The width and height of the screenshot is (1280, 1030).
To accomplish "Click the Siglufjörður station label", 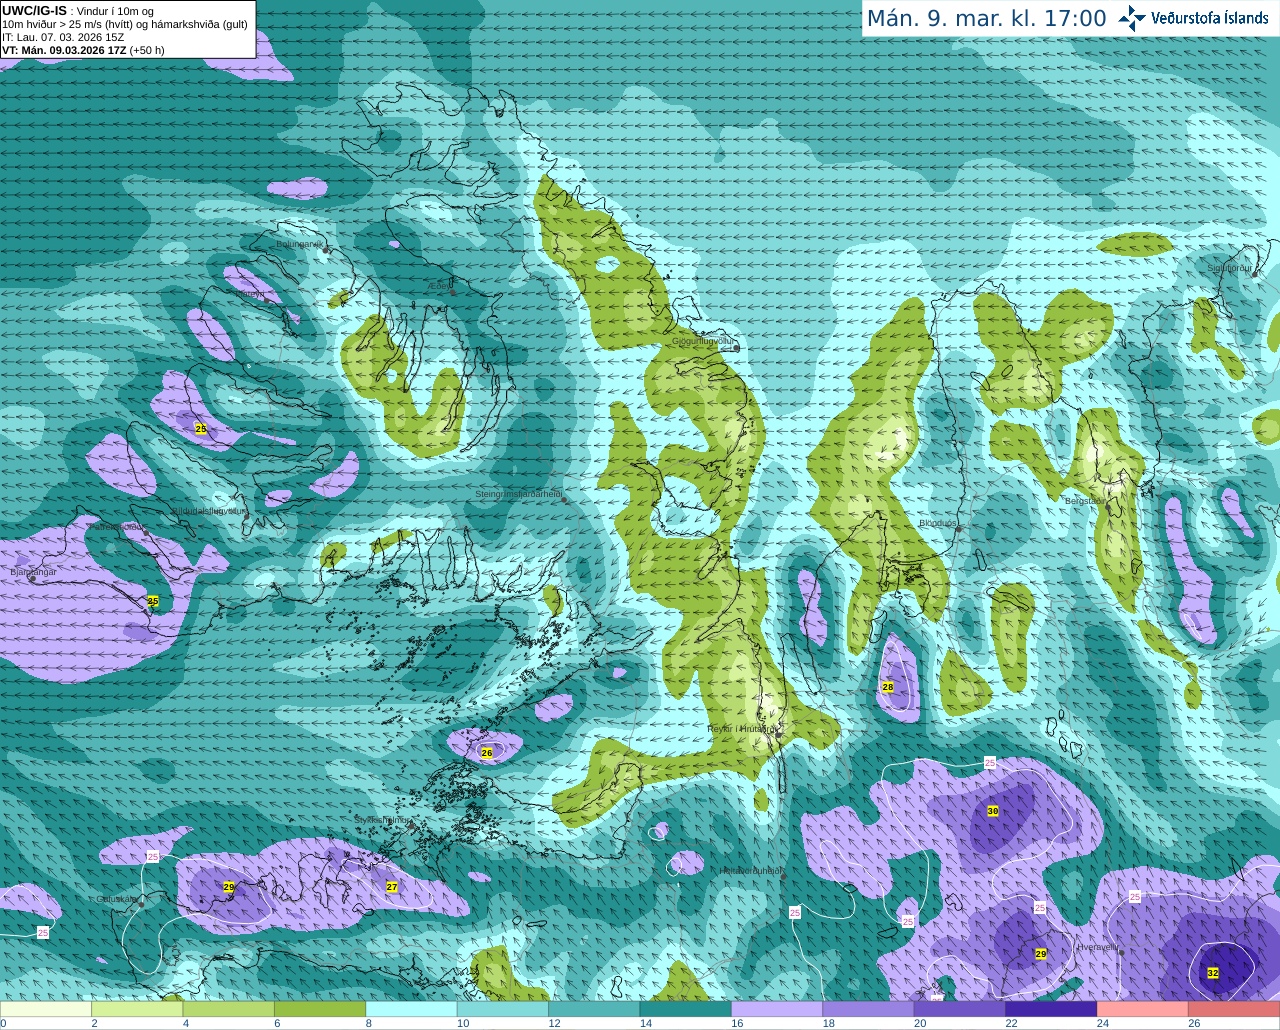I will tap(1230, 268).
